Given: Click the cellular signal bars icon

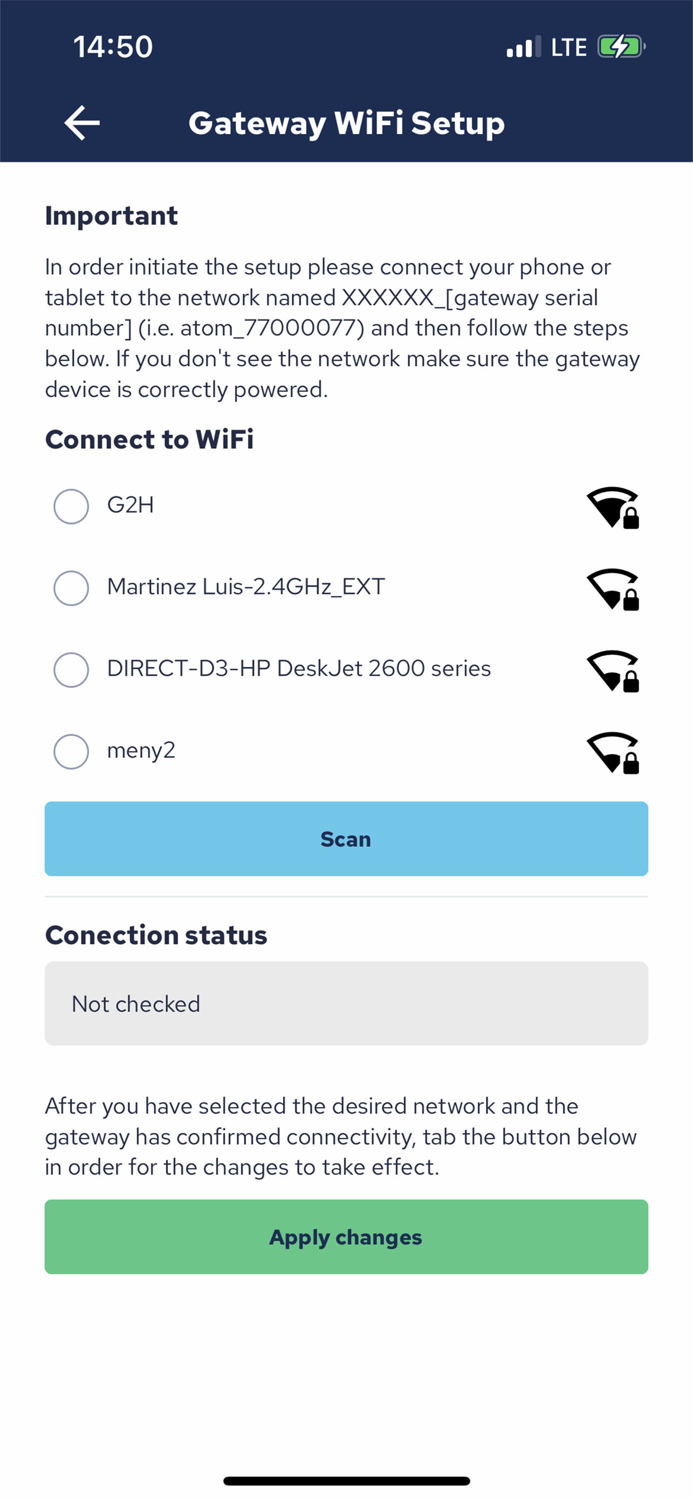Looking at the screenshot, I should (521, 46).
